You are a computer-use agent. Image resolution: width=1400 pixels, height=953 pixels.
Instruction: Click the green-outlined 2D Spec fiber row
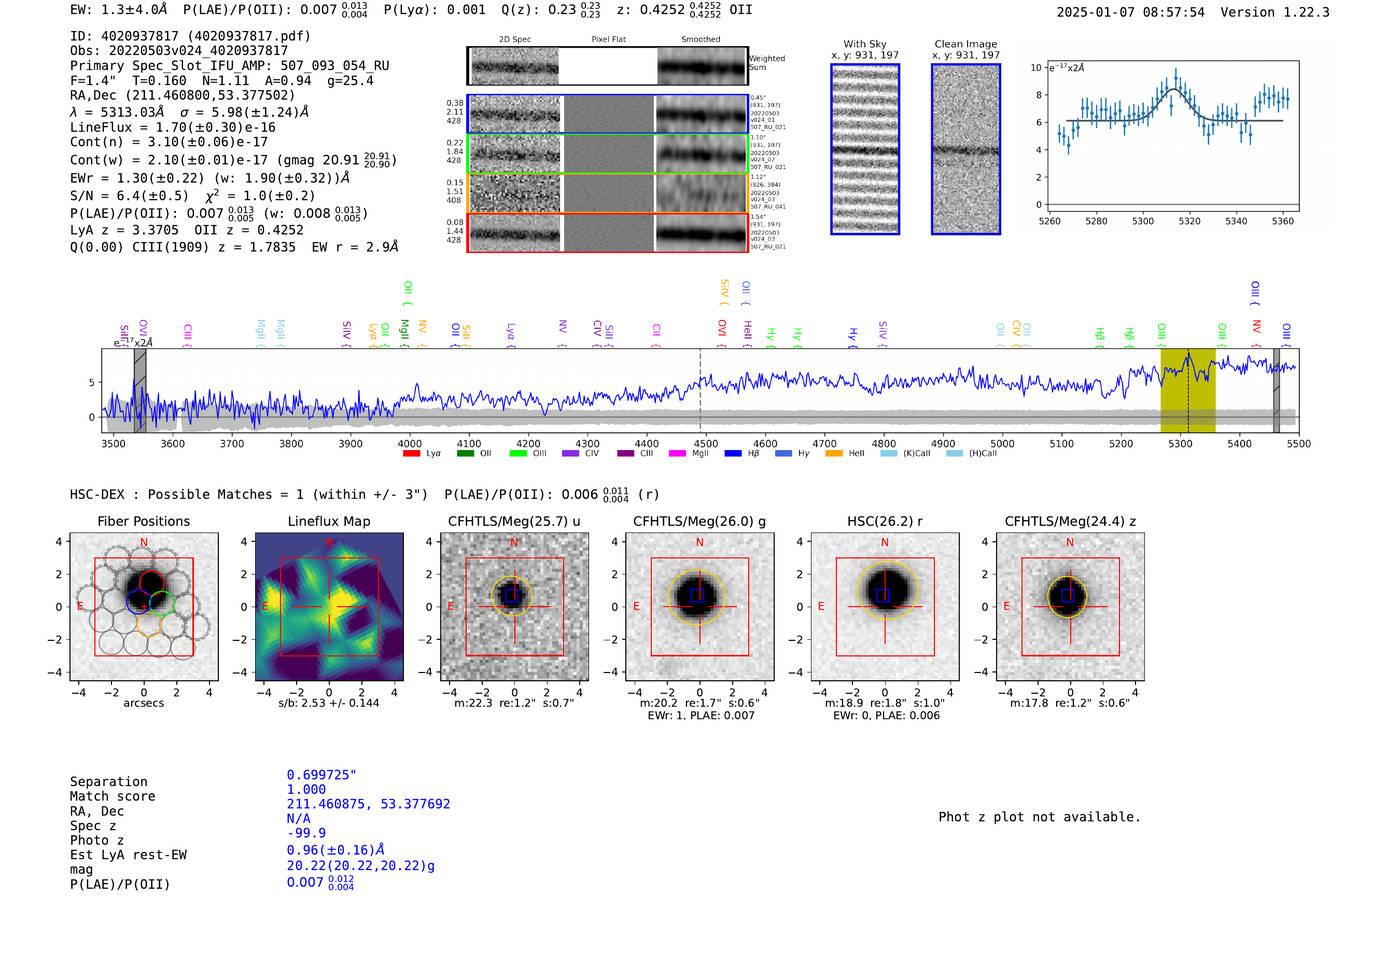point(607,154)
